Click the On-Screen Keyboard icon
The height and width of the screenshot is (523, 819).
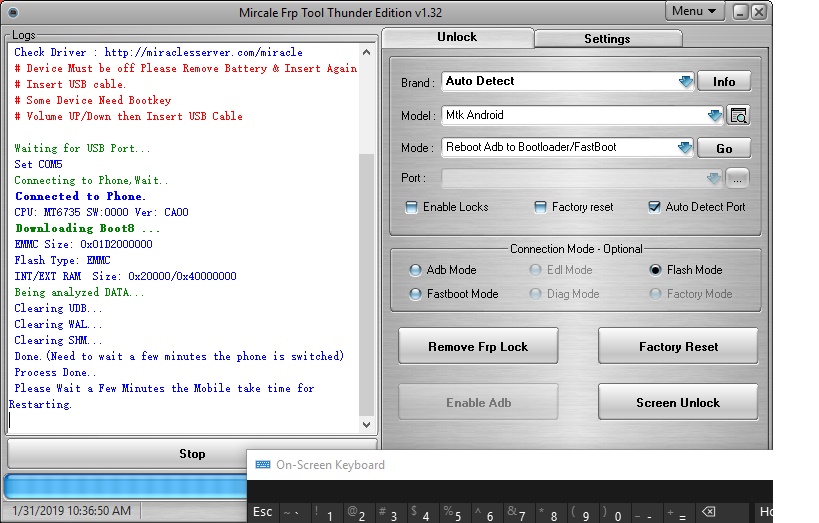(x=263, y=464)
